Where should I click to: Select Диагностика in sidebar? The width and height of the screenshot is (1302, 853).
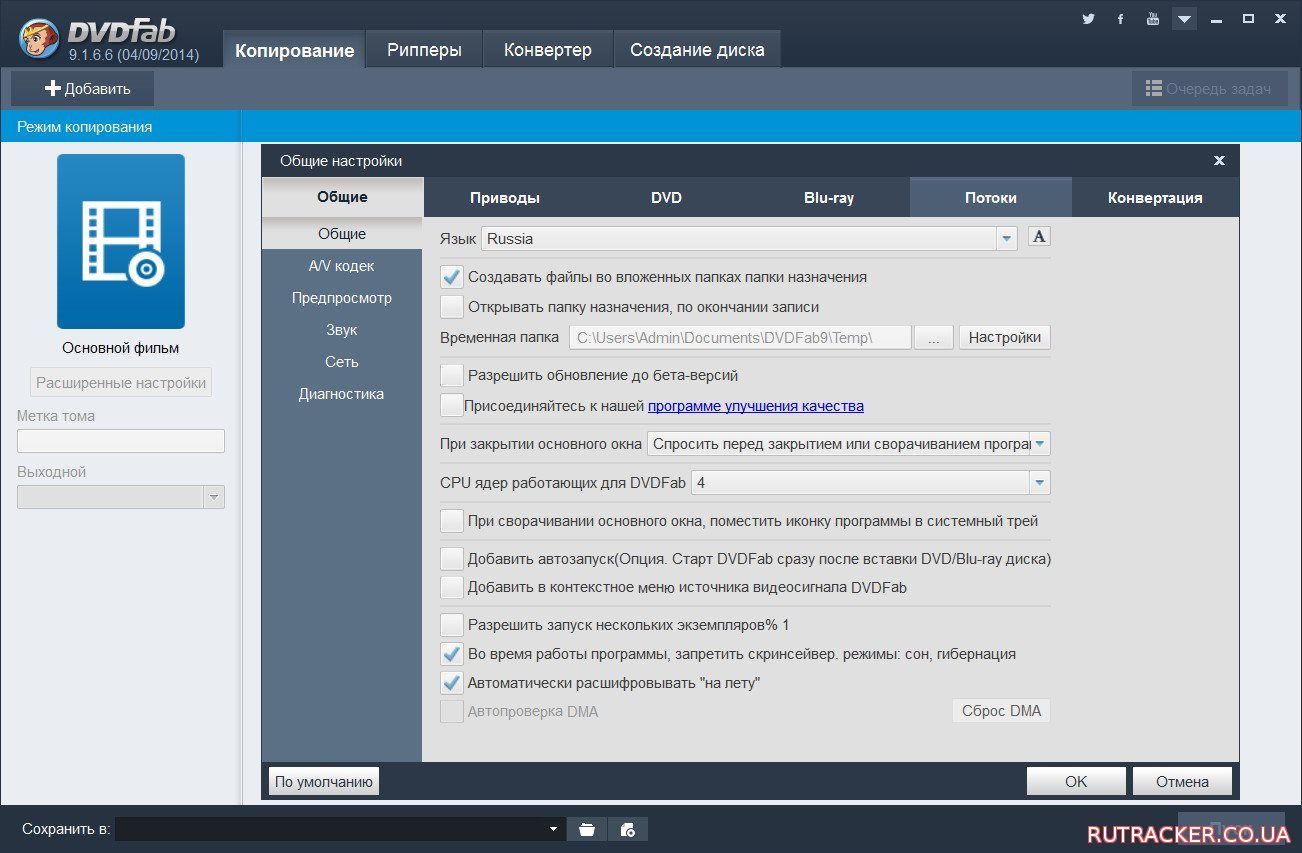click(x=342, y=394)
